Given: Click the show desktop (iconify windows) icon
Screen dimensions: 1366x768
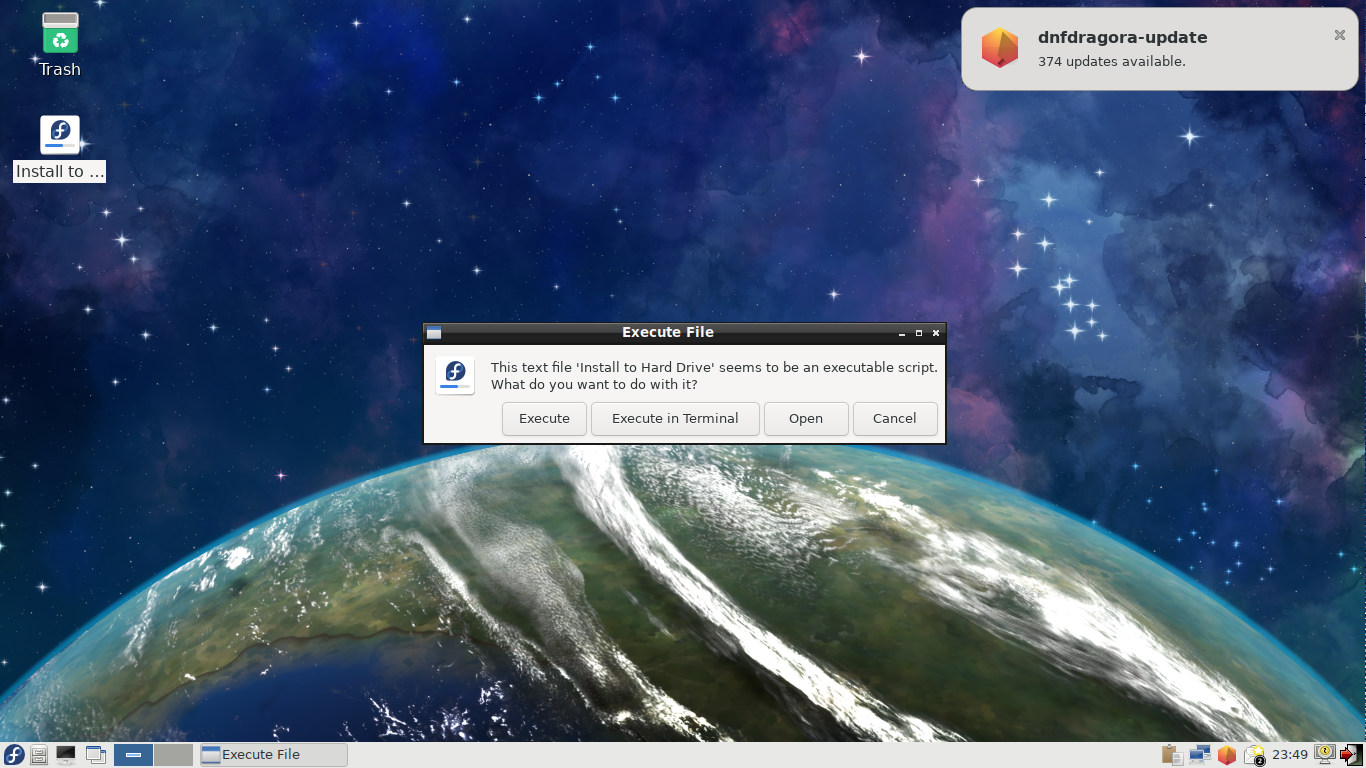Looking at the screenshot, I should pos(96,755).
